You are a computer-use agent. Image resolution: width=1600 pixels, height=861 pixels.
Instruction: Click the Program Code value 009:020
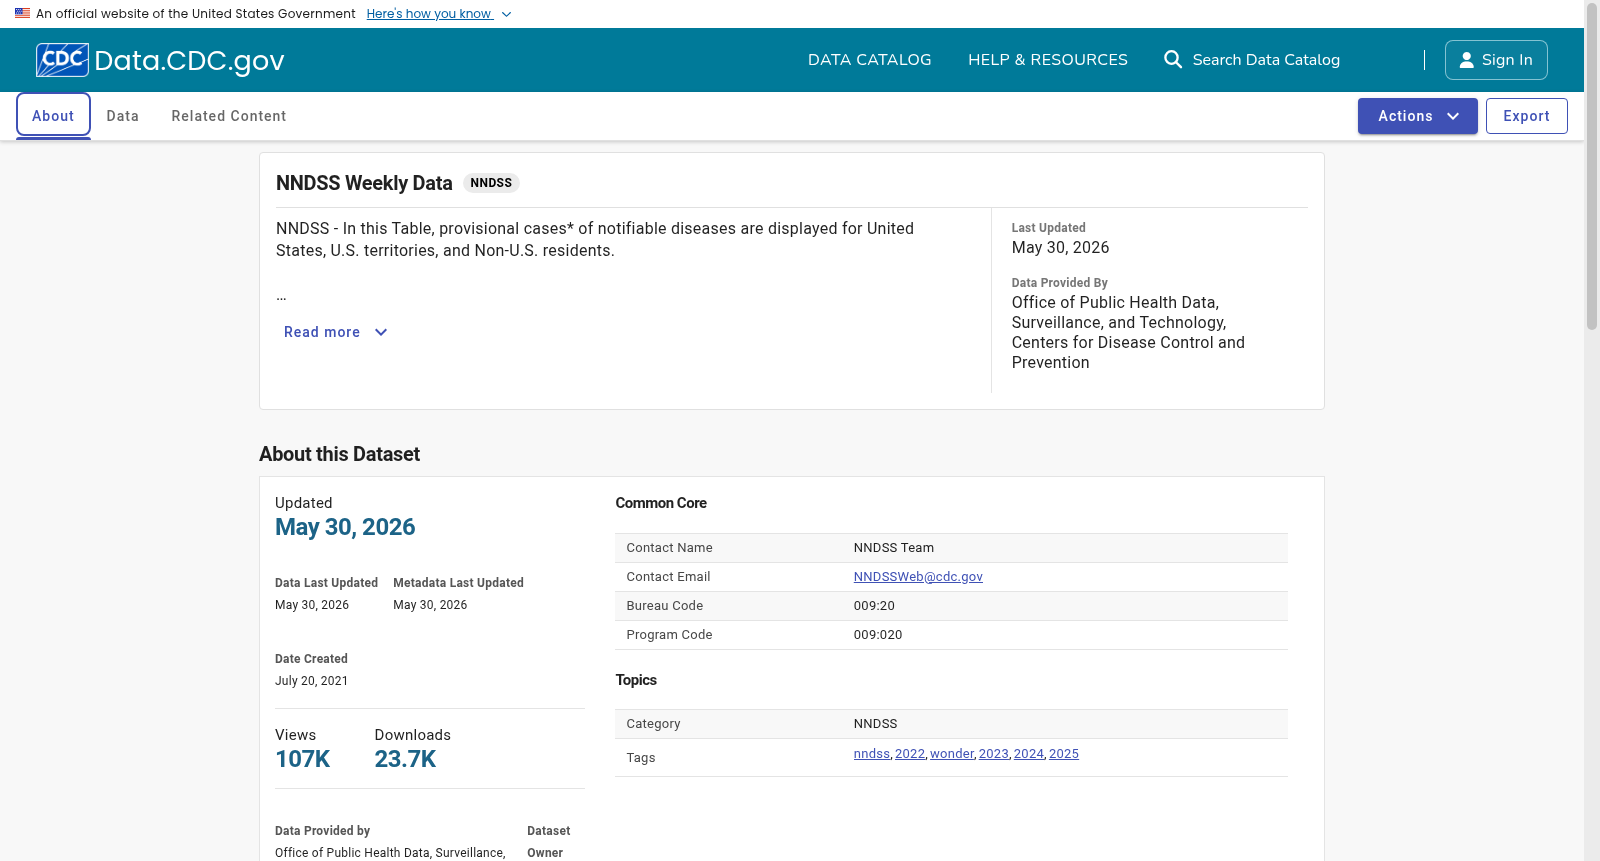[878, 635]
